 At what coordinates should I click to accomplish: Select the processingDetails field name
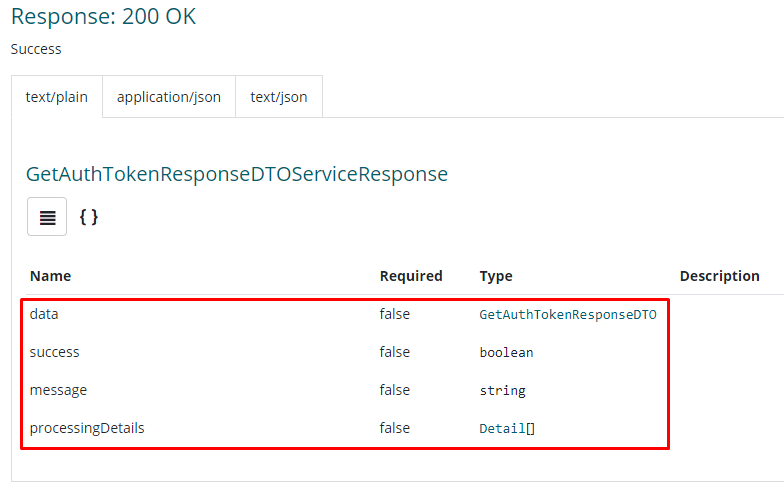[87, 428]
